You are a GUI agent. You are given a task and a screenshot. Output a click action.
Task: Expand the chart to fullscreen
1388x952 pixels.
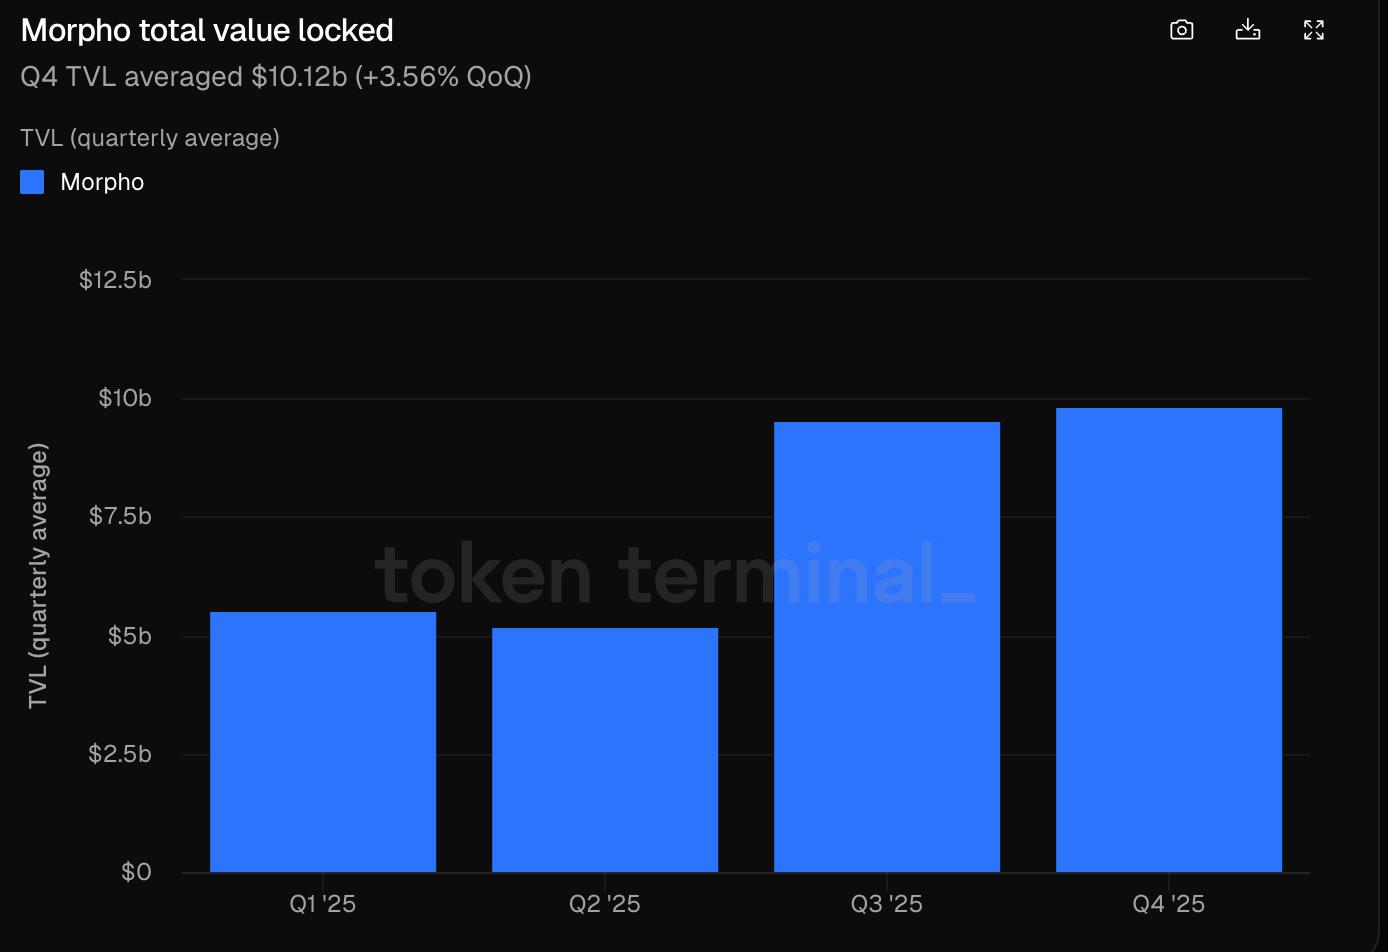1314,30
